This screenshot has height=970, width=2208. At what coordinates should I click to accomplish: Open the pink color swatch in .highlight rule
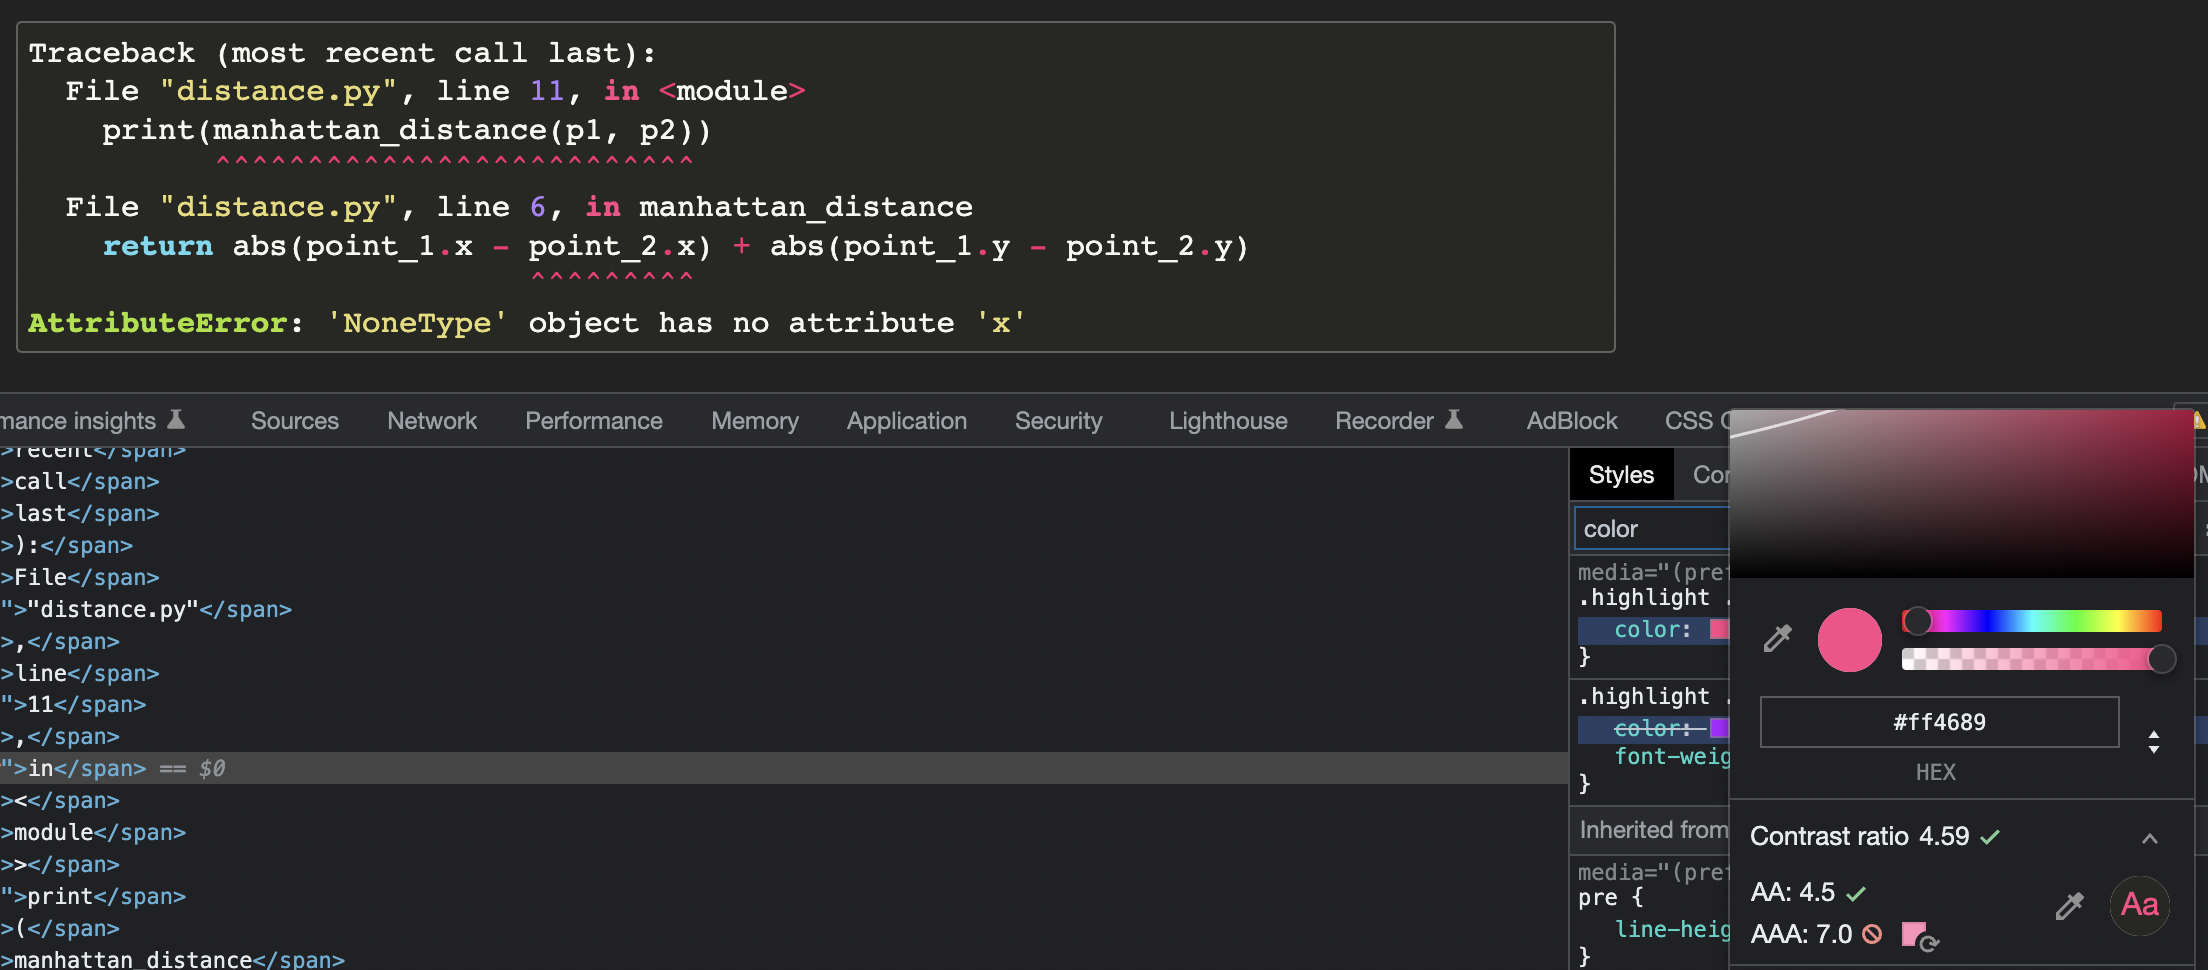click(1719, 630)
